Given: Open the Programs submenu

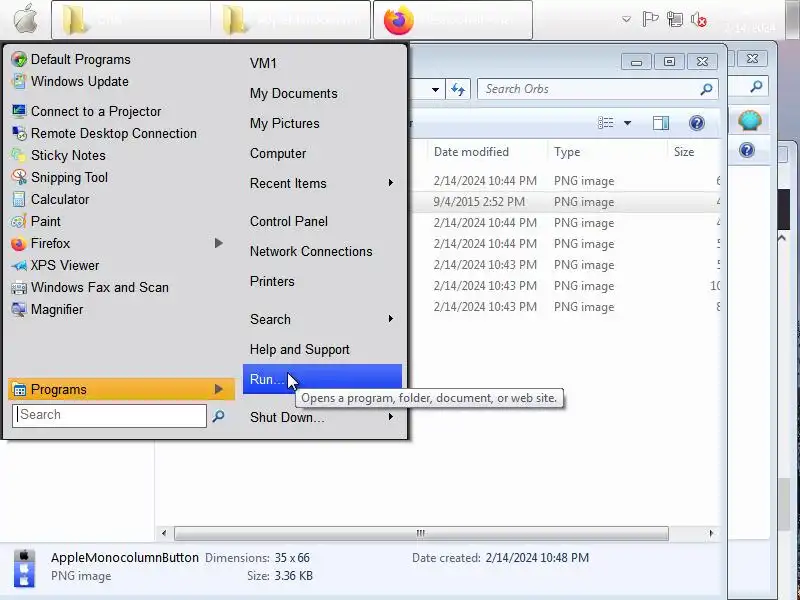Looking at the screenshot, I should [x=121, y=389].
